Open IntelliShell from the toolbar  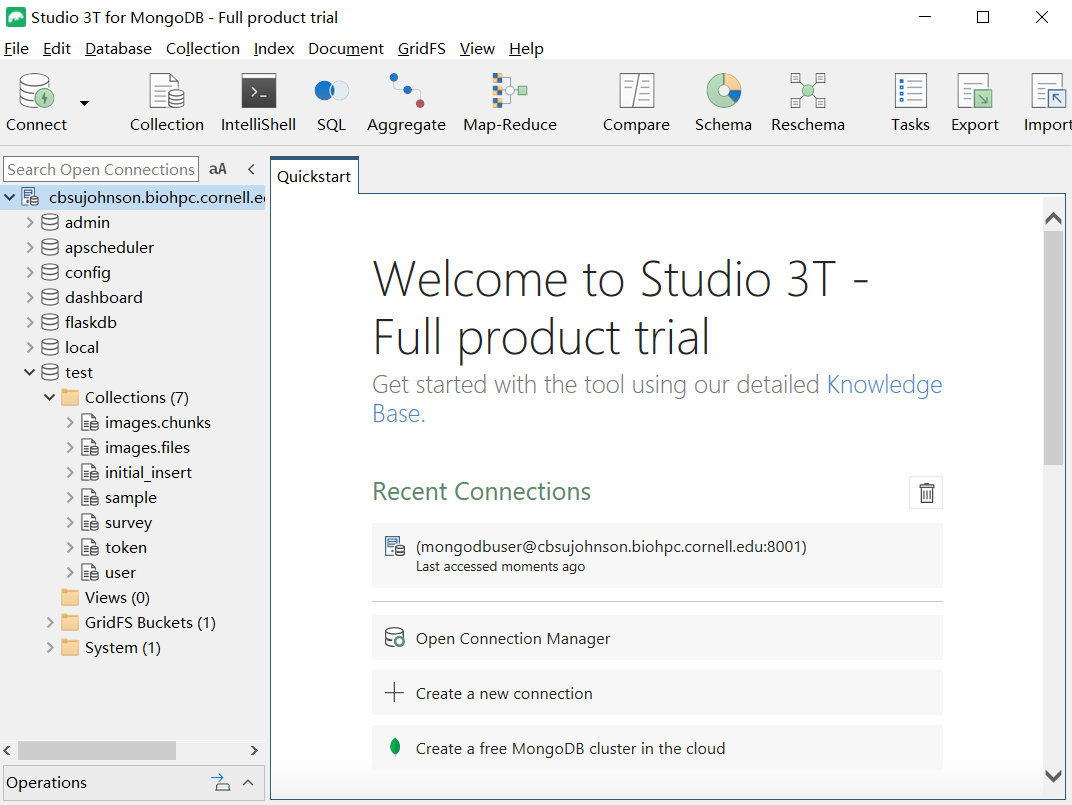[x=258, y=103]
